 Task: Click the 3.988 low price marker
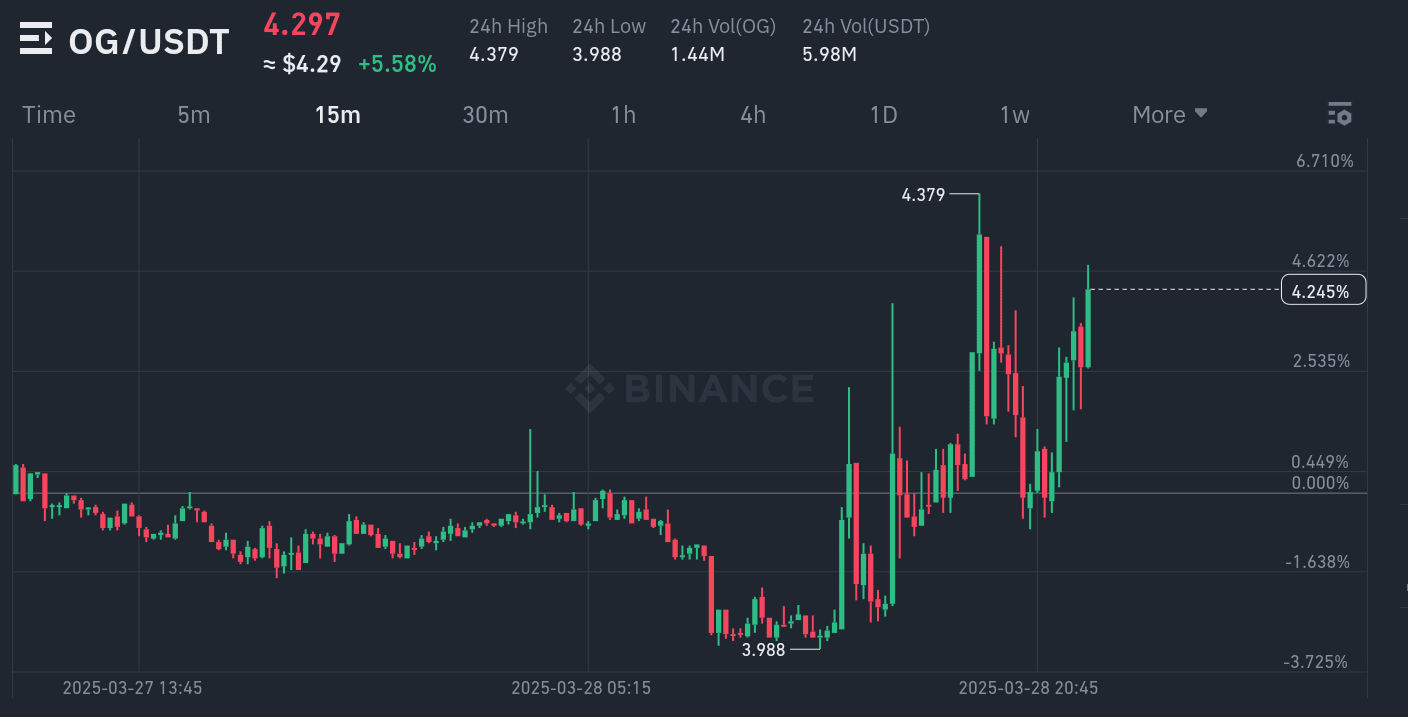762,648
